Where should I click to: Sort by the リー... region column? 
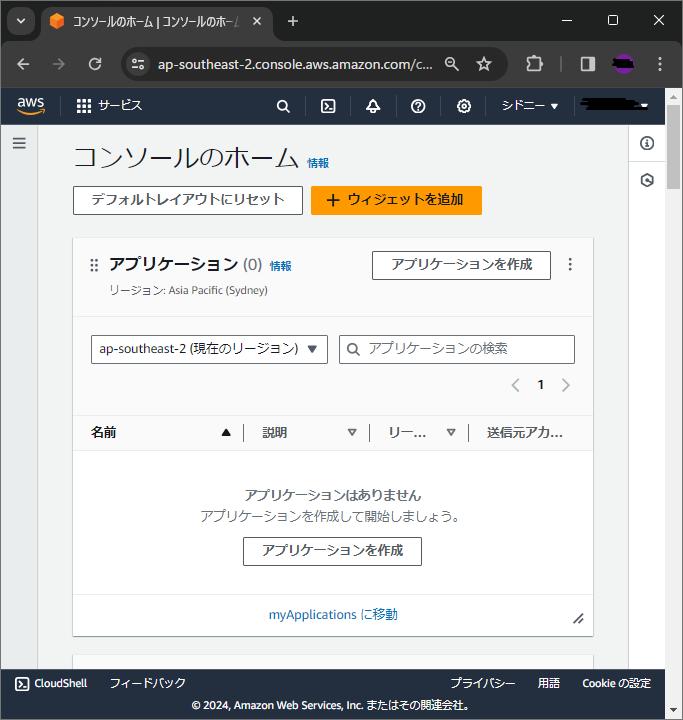[422, 433]
